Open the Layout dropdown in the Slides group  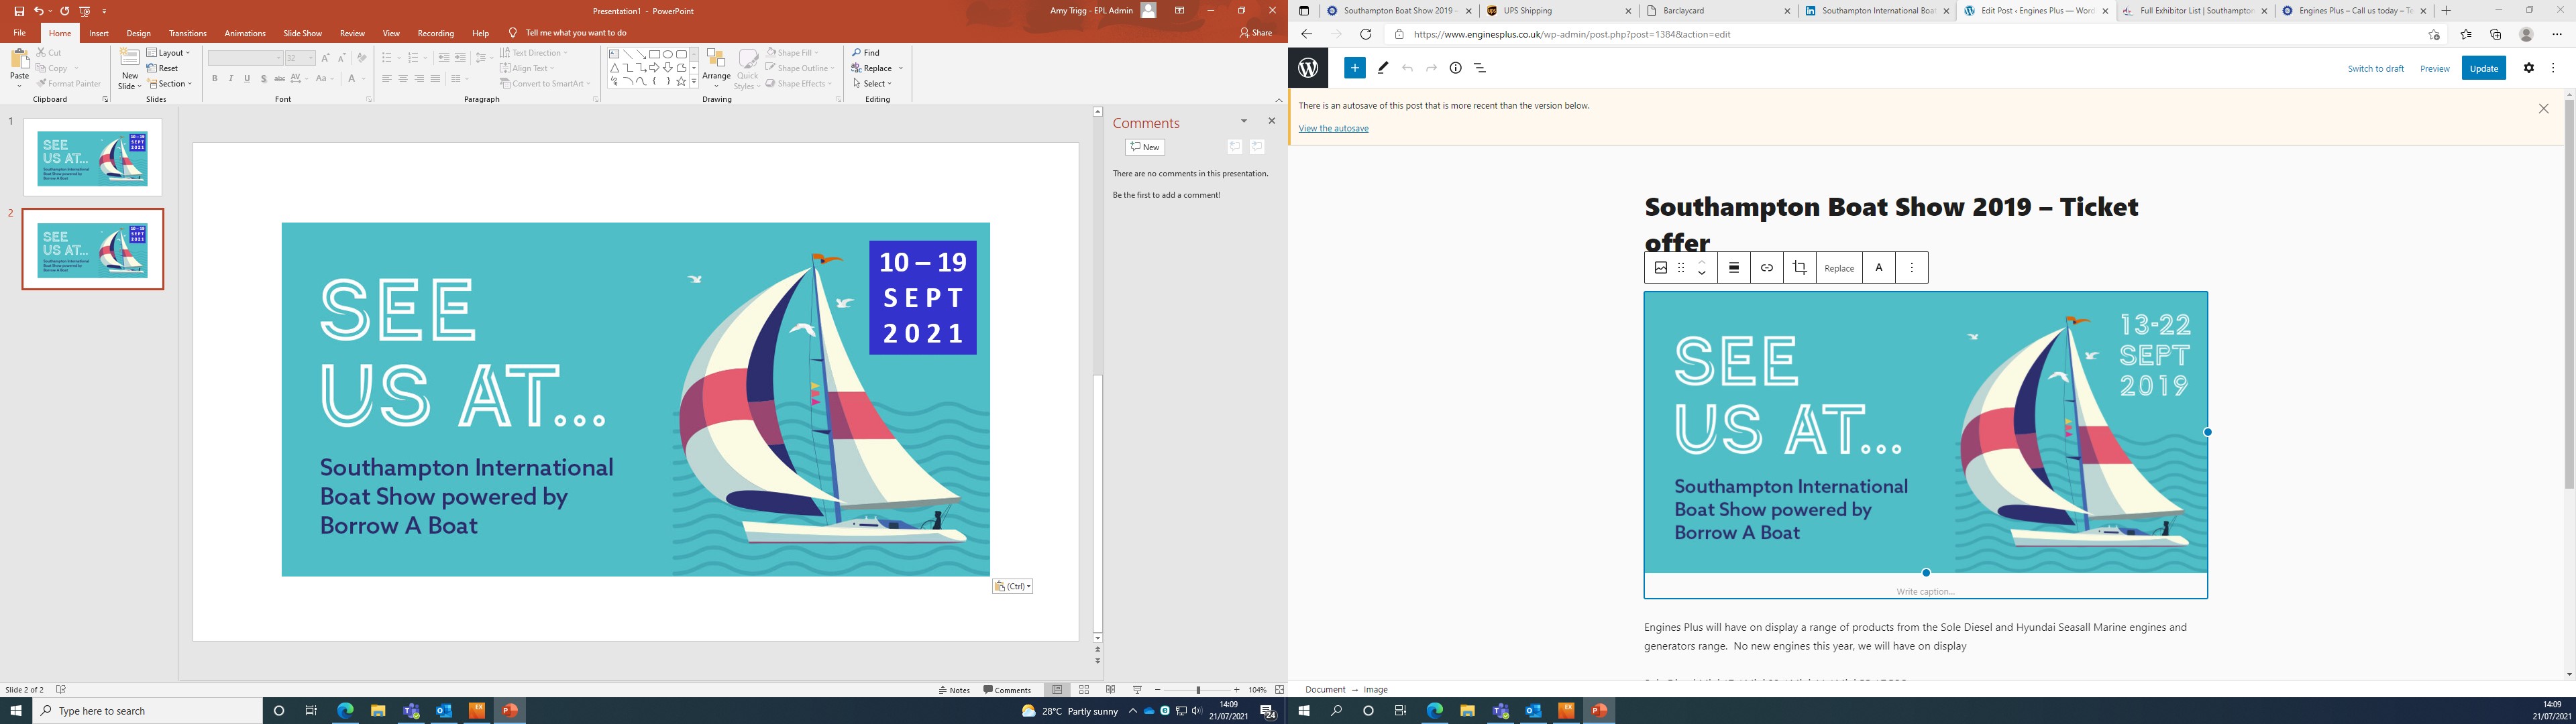click(168, 53)
